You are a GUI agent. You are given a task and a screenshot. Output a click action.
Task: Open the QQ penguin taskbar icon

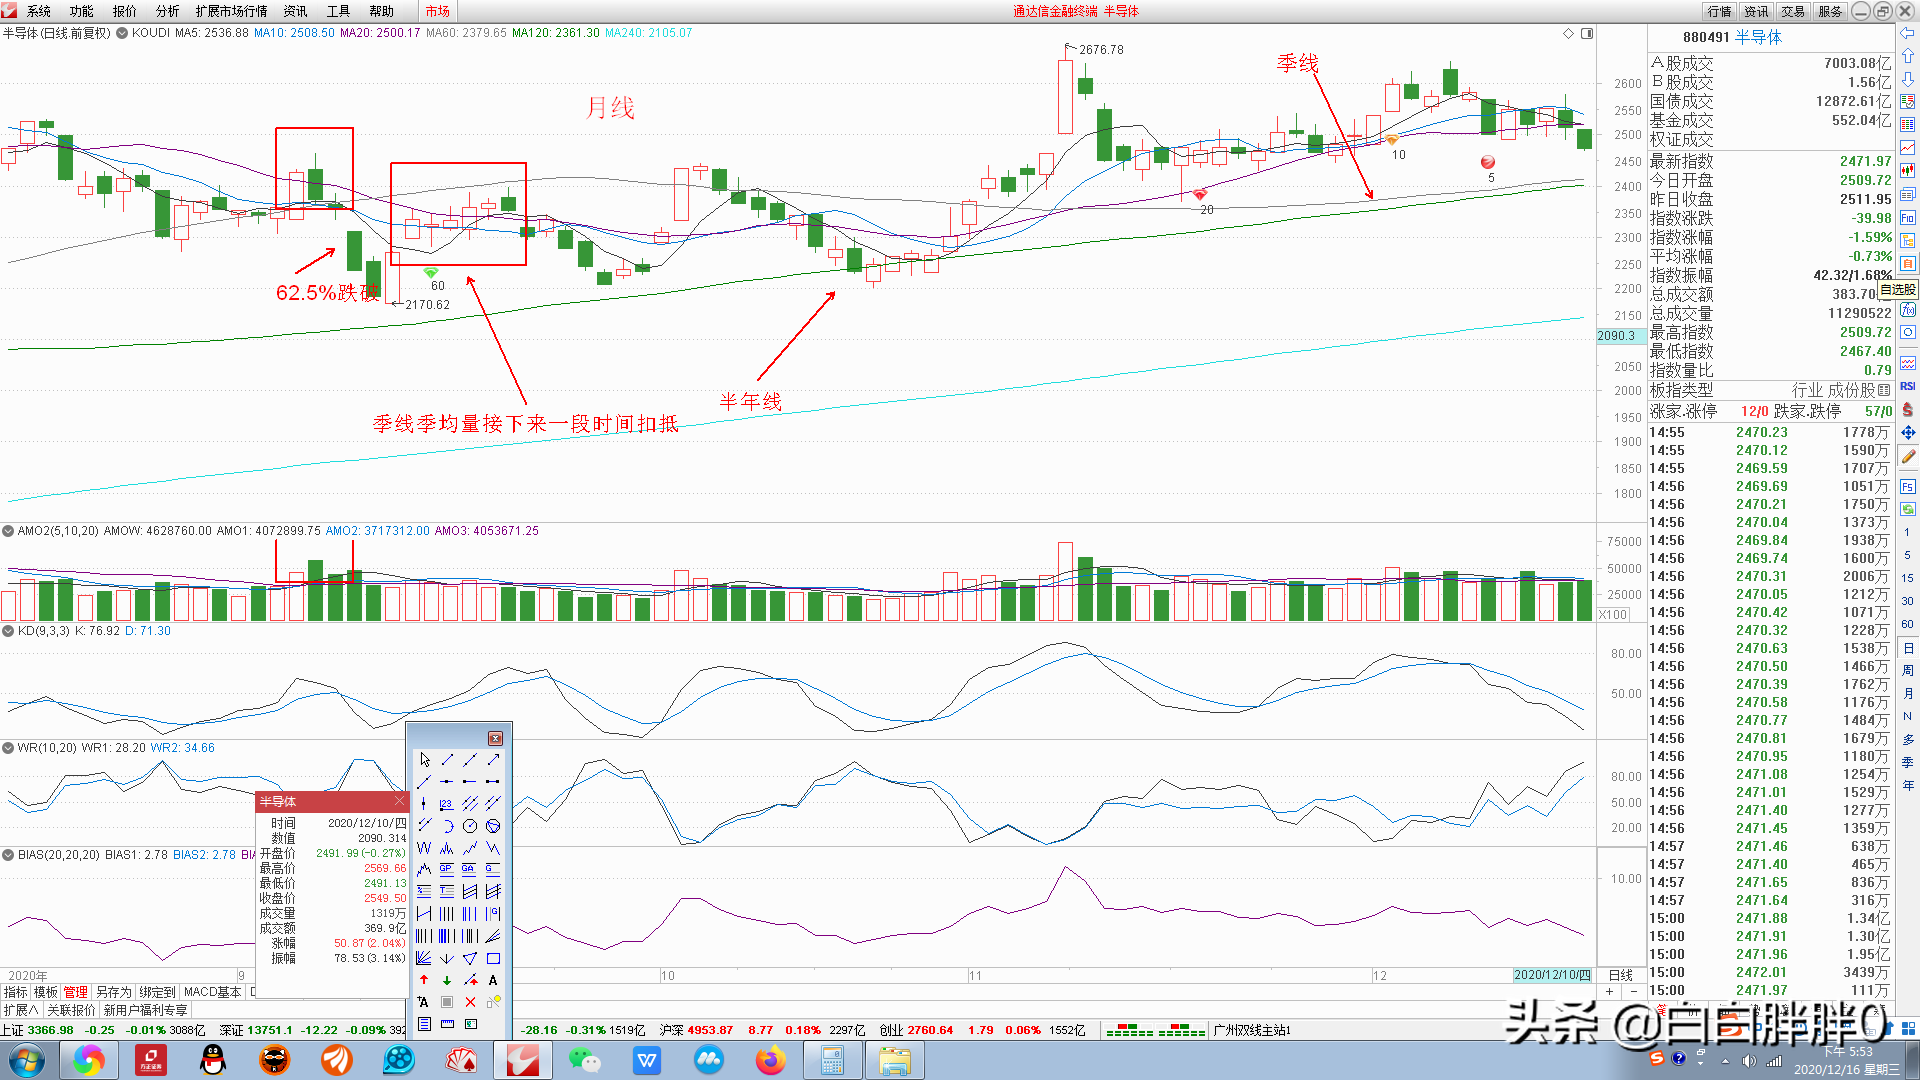(x=213, y=1060)
